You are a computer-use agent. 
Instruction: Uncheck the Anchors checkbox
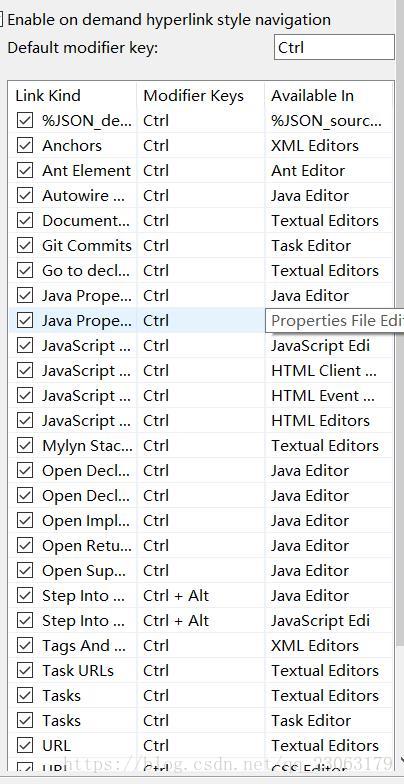coord(25,146)
